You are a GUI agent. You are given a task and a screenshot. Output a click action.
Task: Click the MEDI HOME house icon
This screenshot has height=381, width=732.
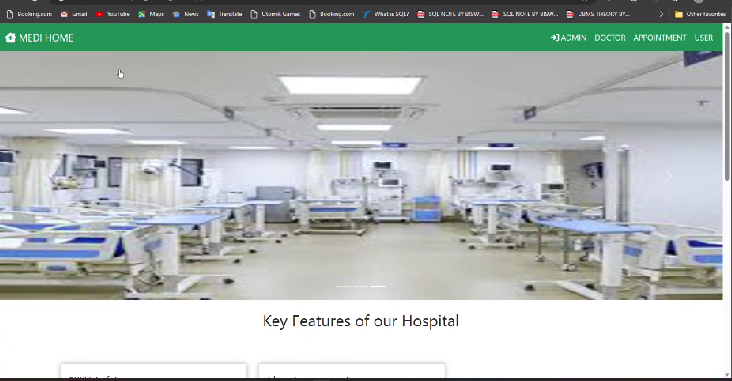10,37
